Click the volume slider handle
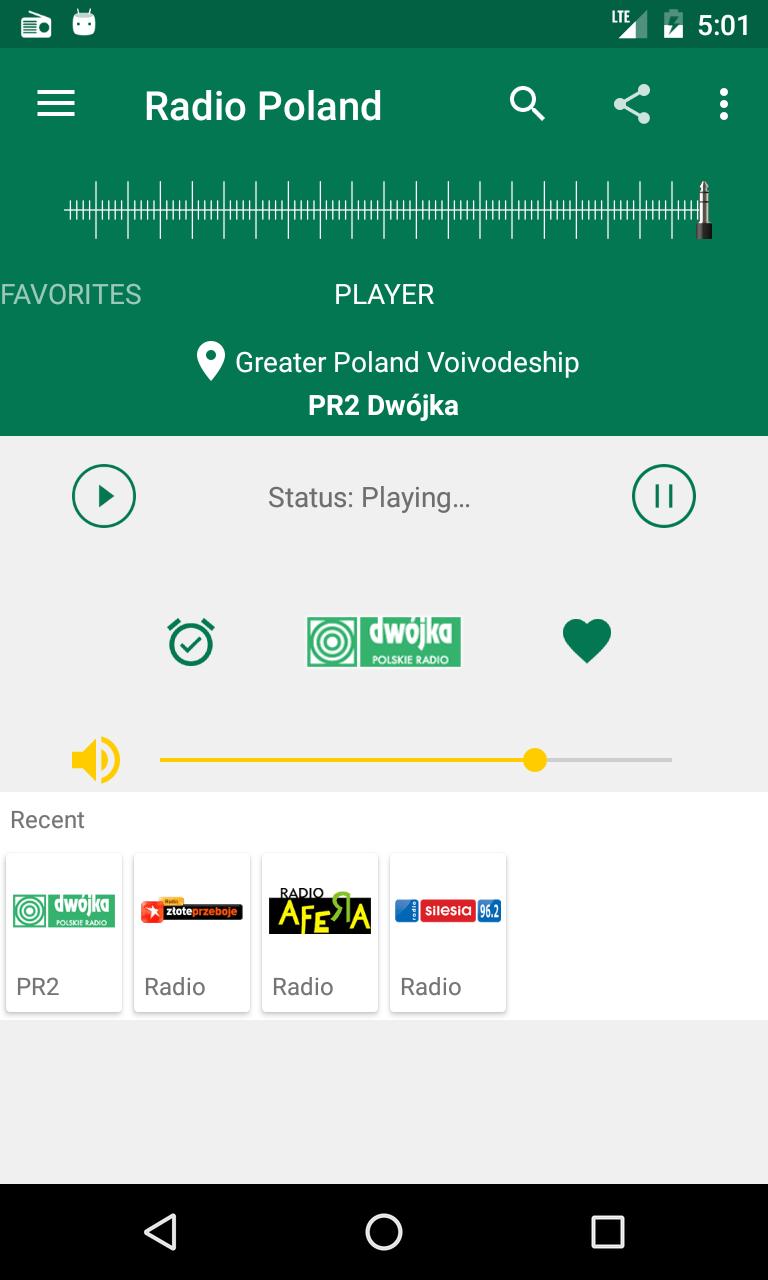The image size is (768, 1280). tap(535, 760)
